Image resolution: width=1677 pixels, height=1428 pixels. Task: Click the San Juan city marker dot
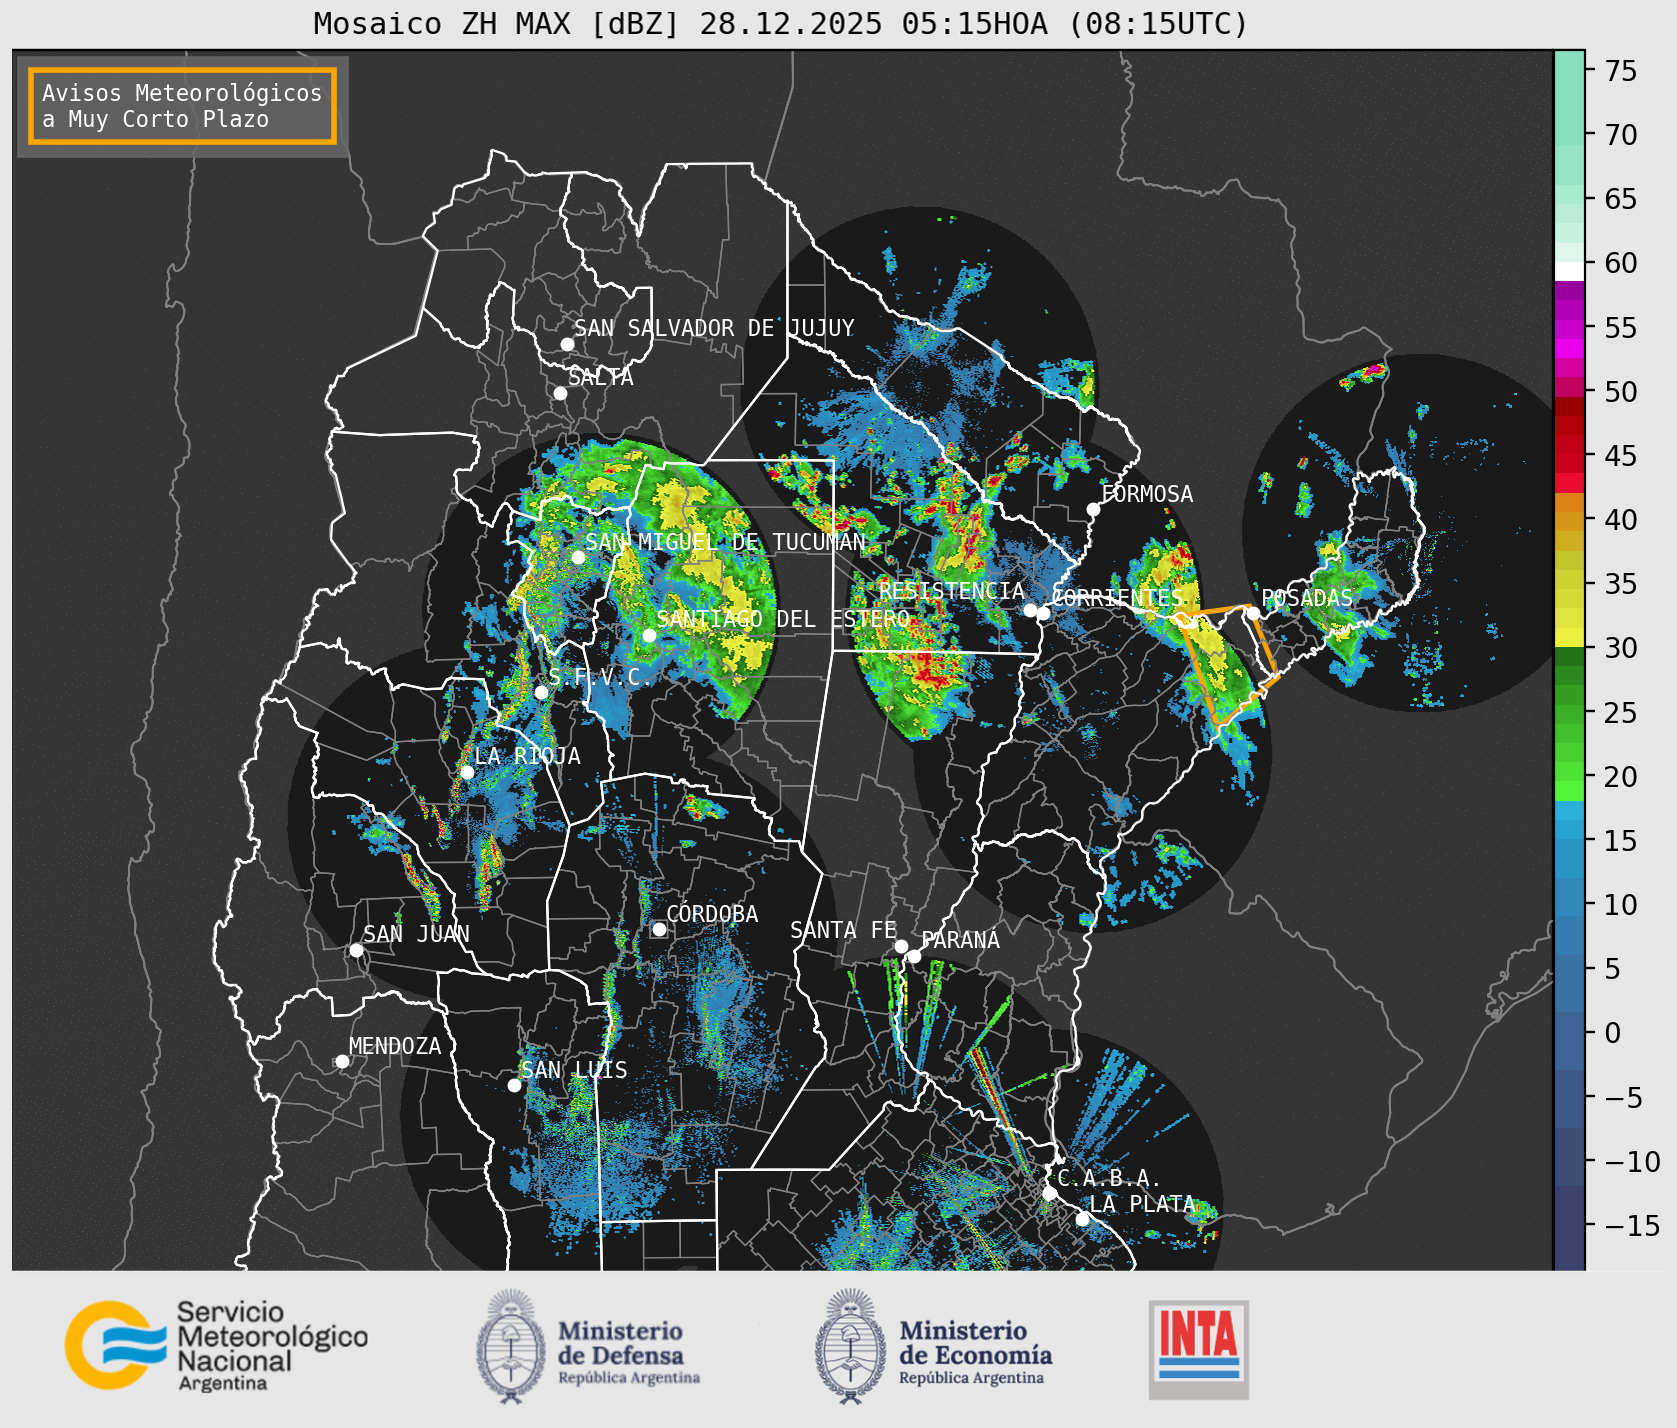[356, 950]
